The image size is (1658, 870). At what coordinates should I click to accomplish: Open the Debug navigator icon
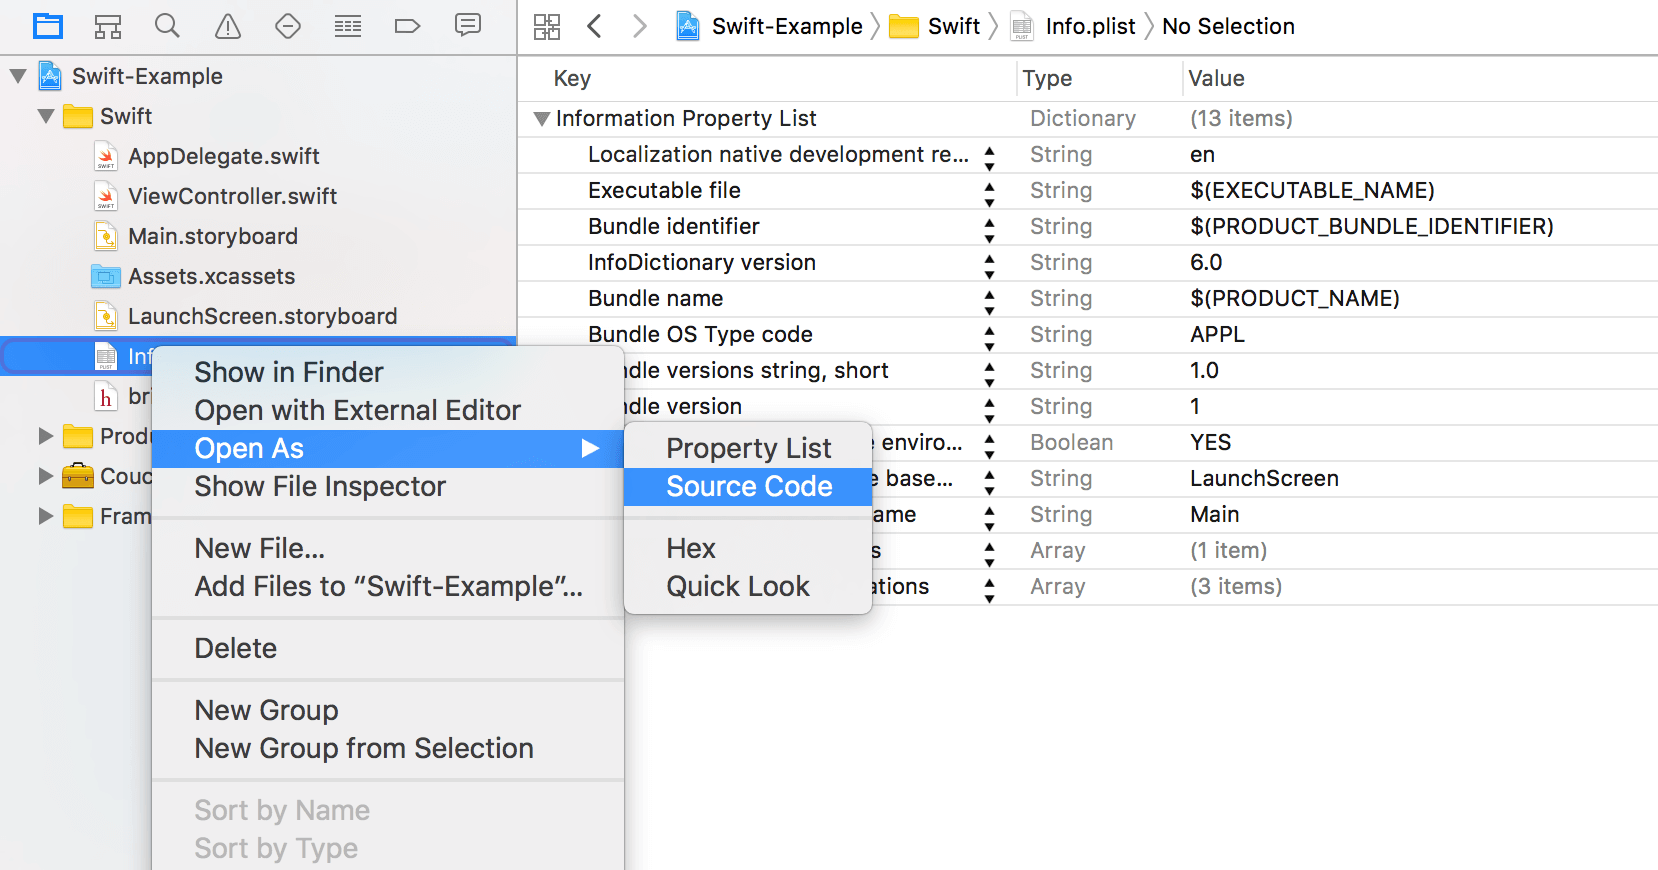tap(348, 26)
